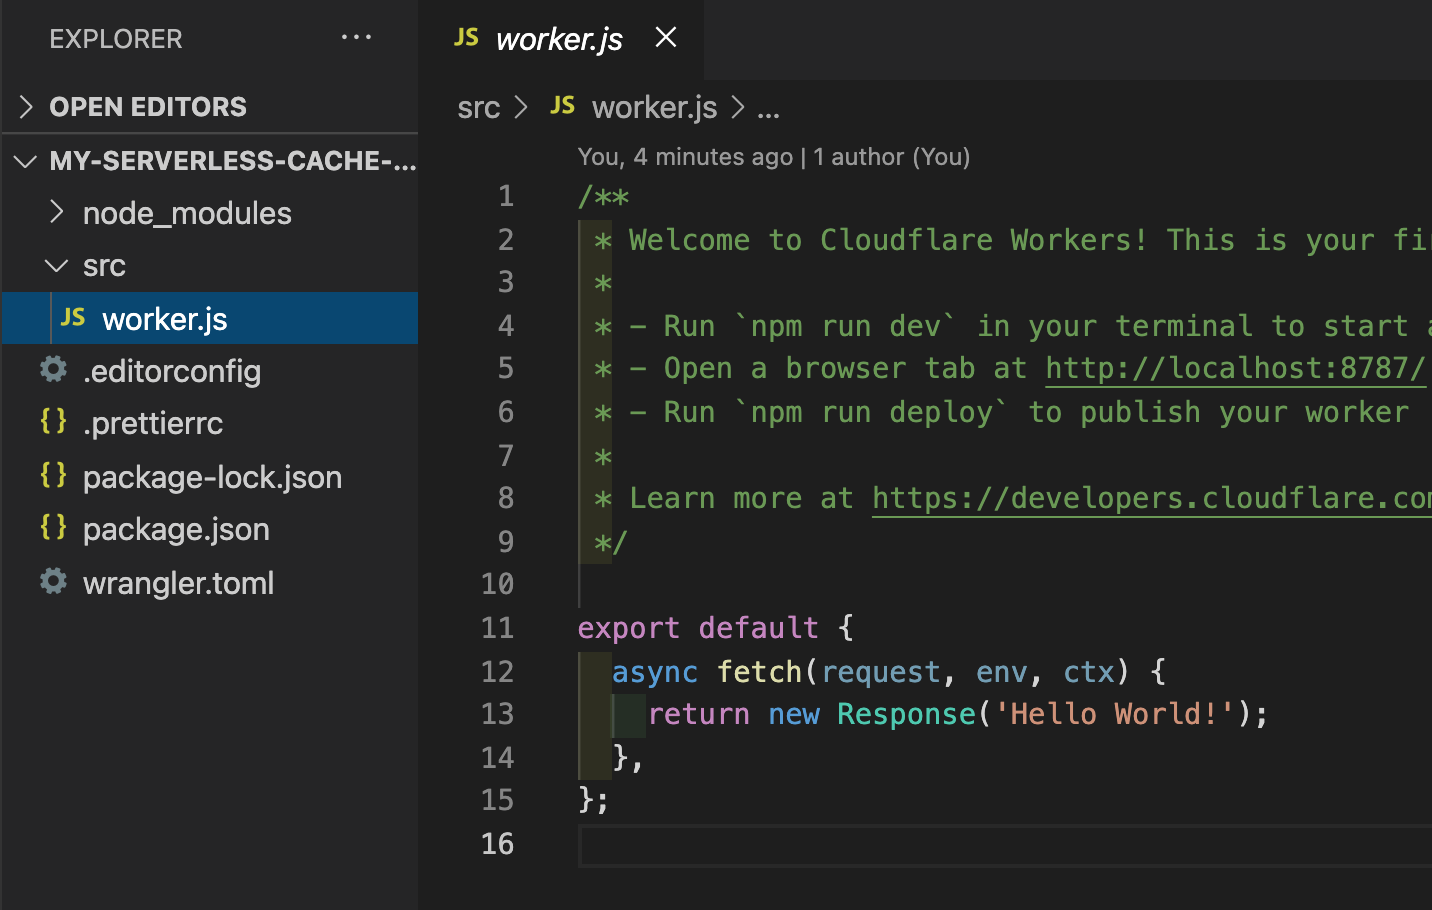Click the 'request' parameter on line 12
Screen dimensions: 1432x910
(880, 672)
